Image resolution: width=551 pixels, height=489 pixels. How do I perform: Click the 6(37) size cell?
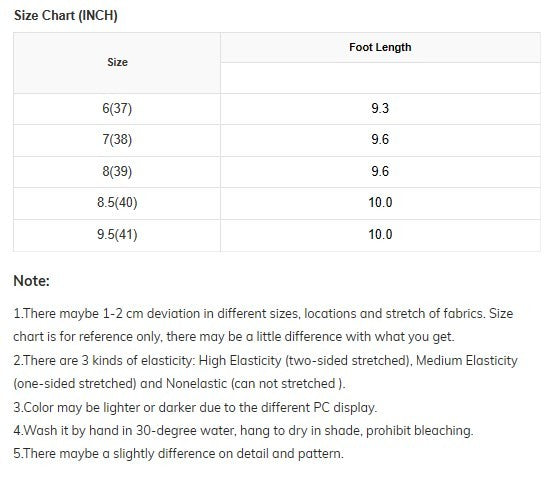point(117,109)
